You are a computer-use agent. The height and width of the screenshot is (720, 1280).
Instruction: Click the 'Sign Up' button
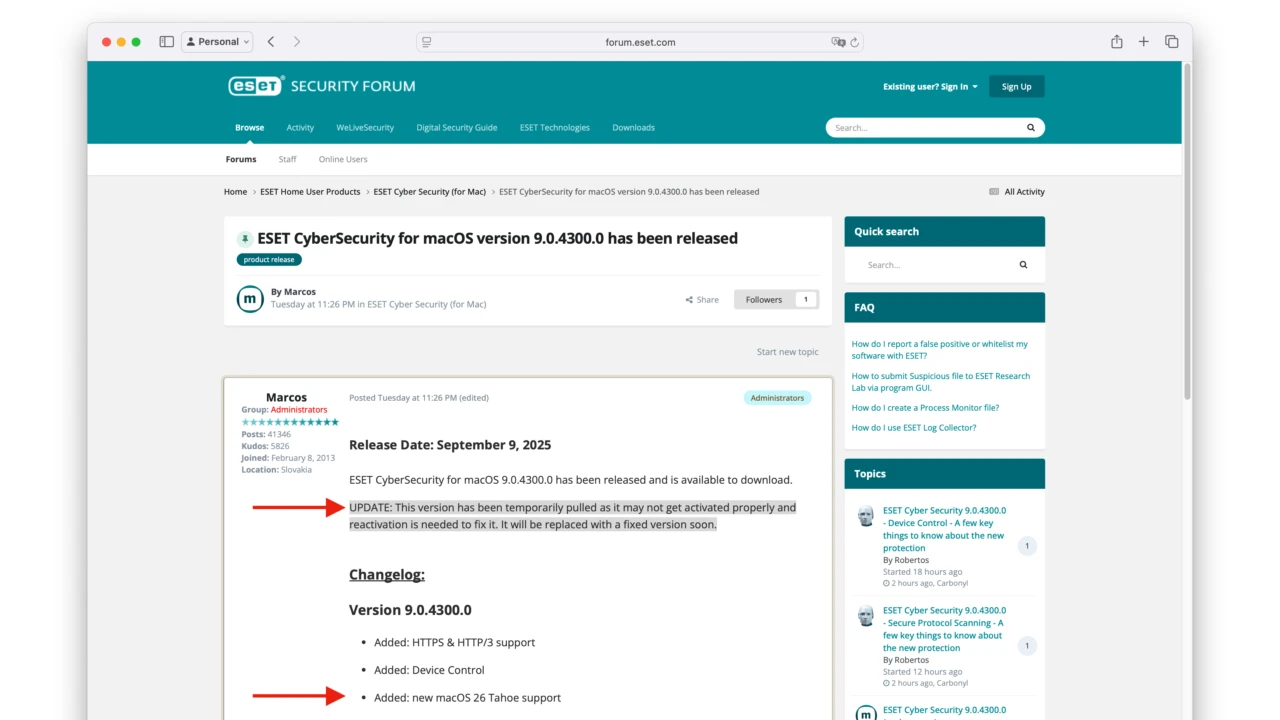[x=1016, y=86]
